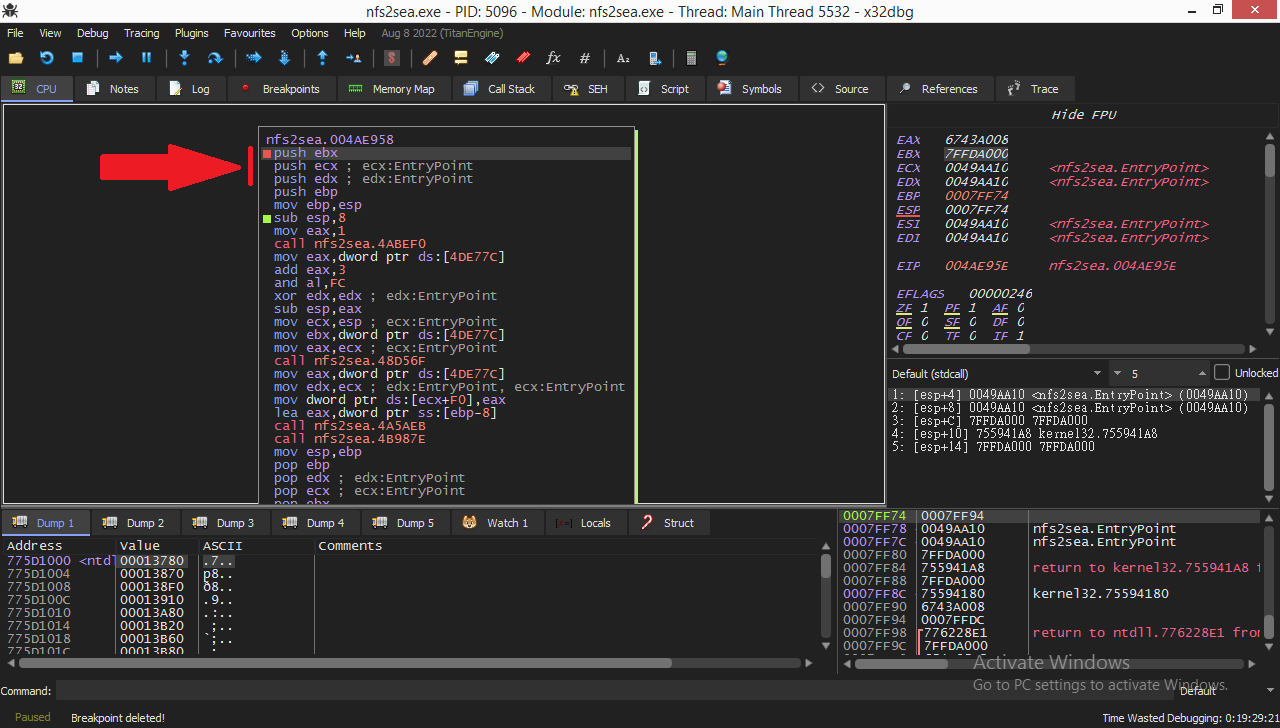Select stack row 0007FF84 return to kernel32
The width and height of the screenshot is (1280, 728).
pos(1049,568)
